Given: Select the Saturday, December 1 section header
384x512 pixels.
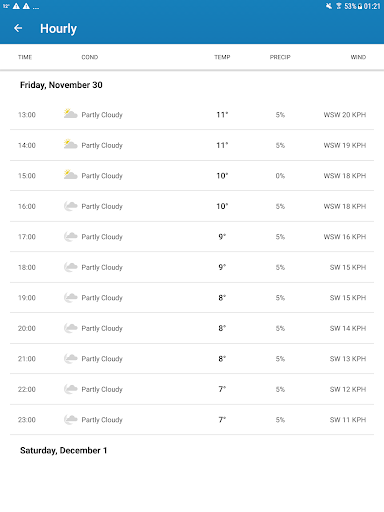Looking at the screenshot, I should tap(63, 450).
